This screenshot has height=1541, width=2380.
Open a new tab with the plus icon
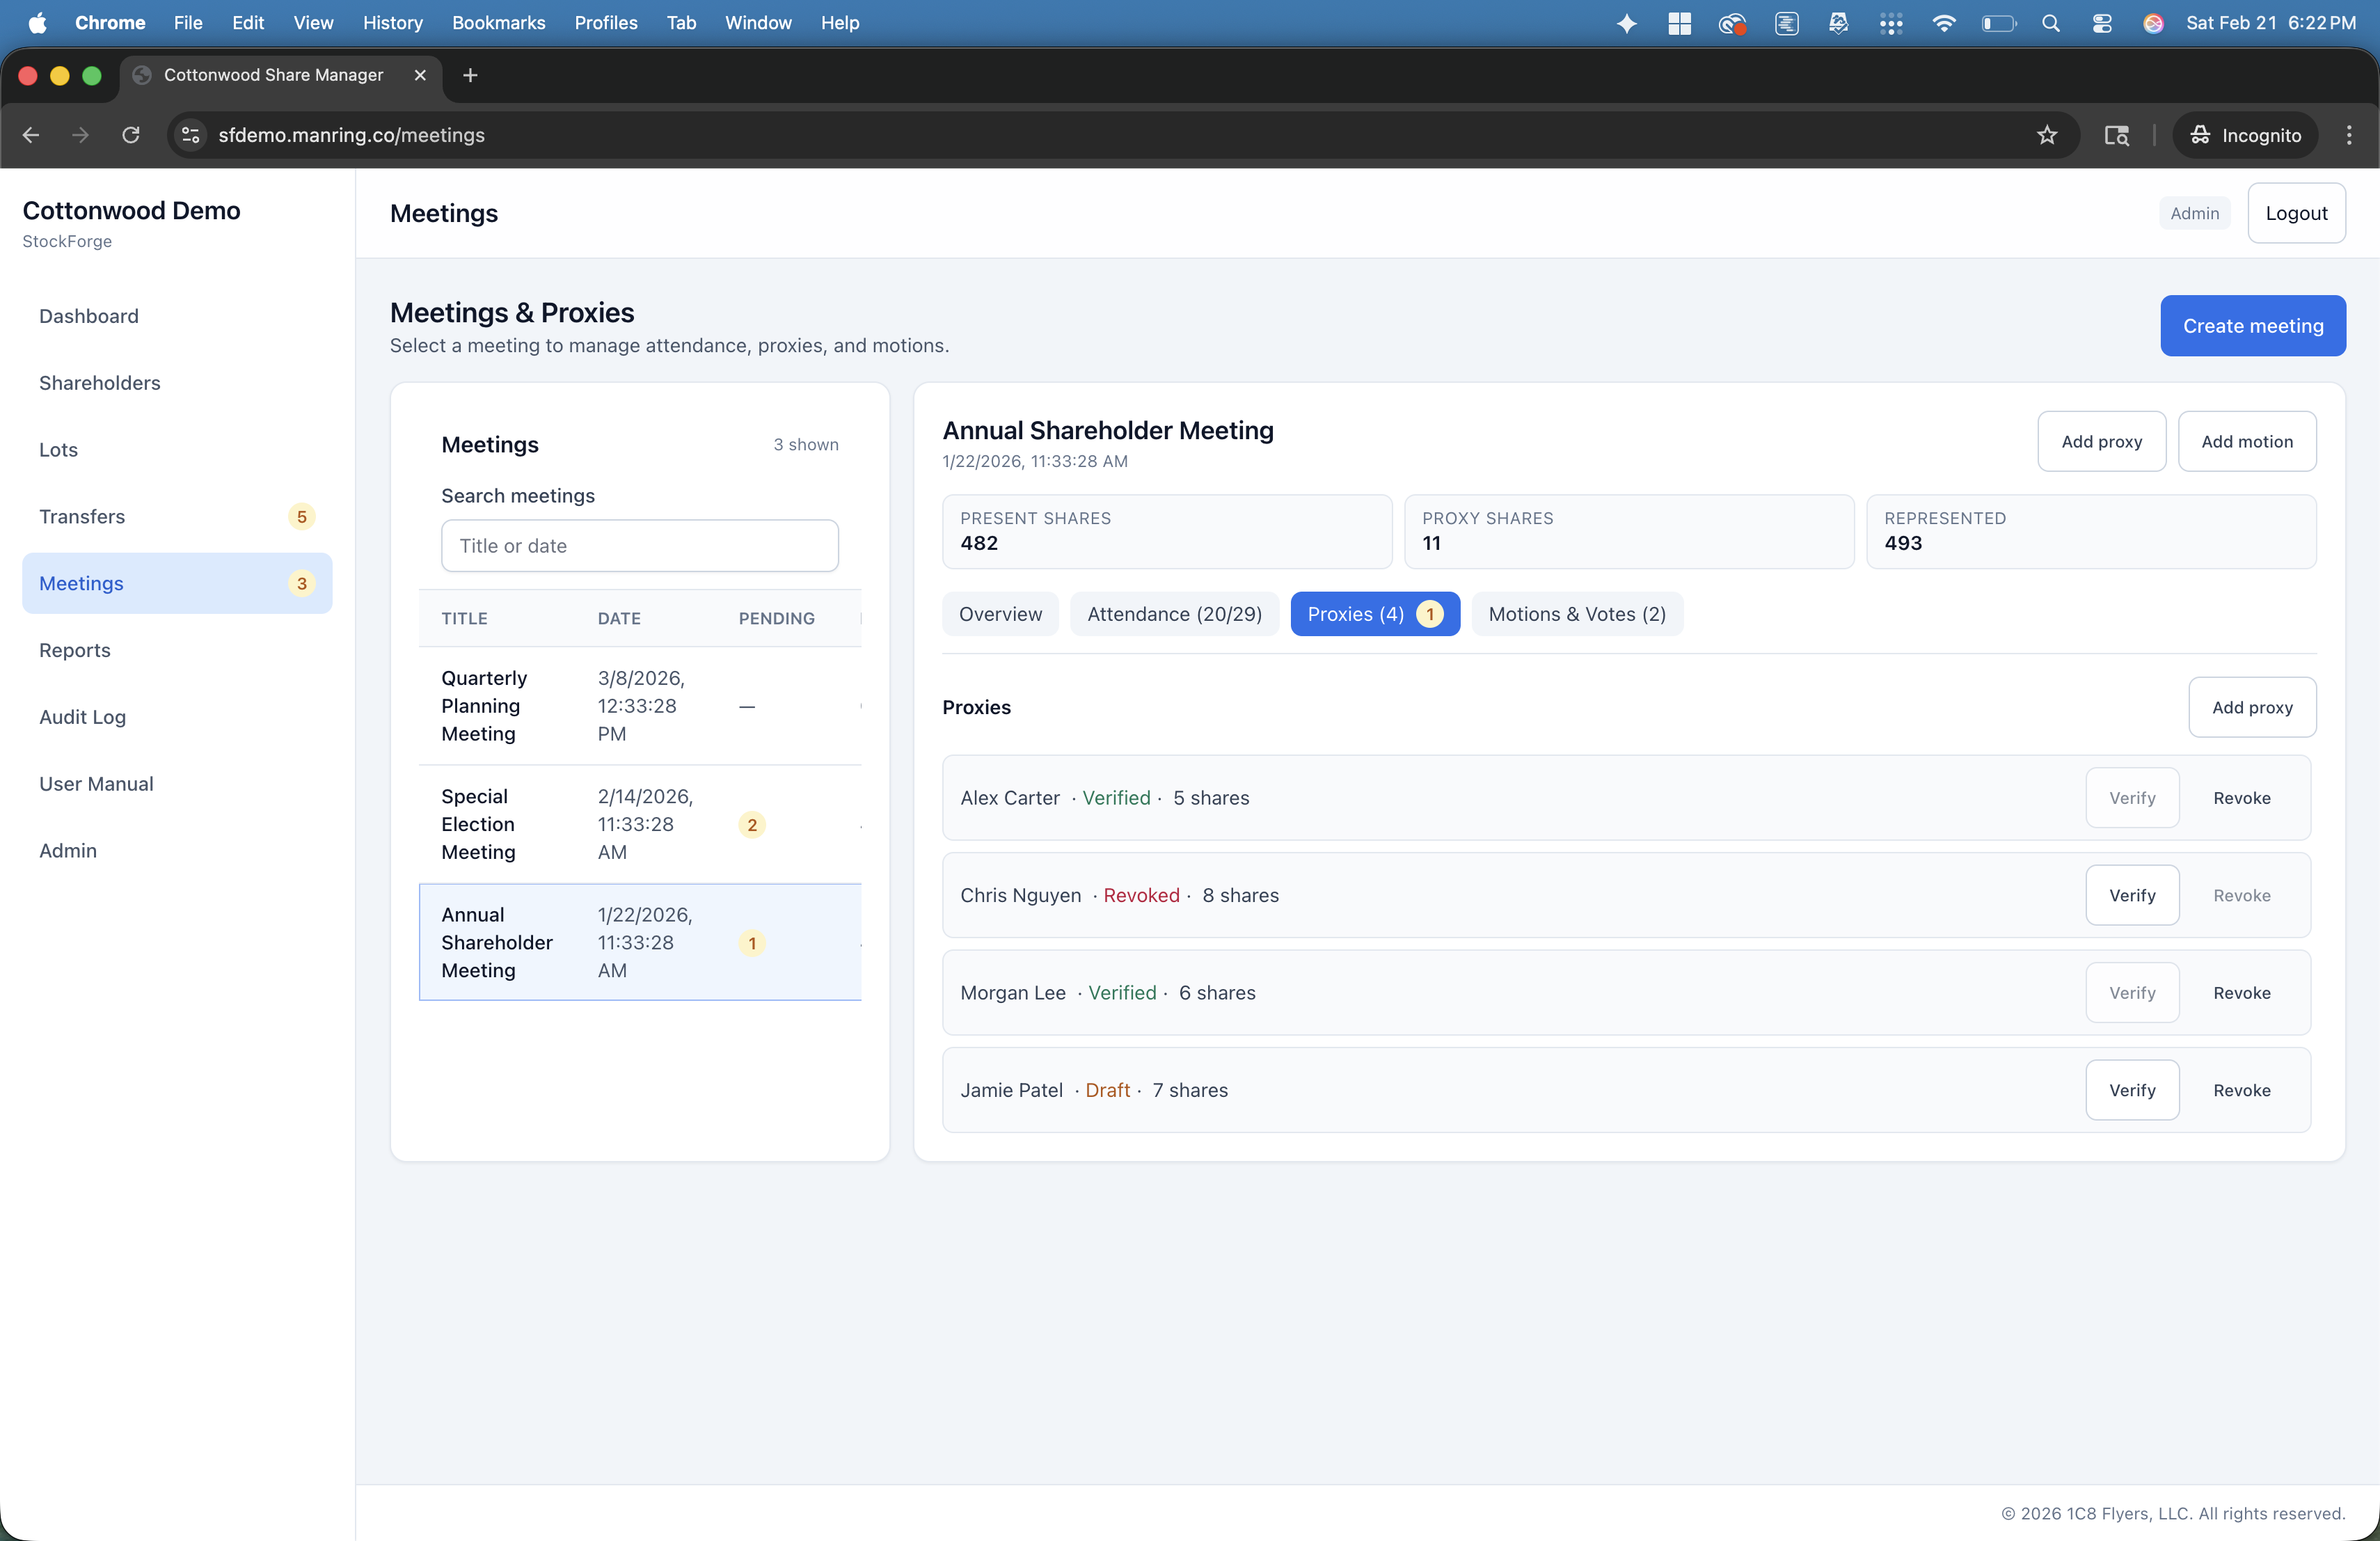click(469, 75)
